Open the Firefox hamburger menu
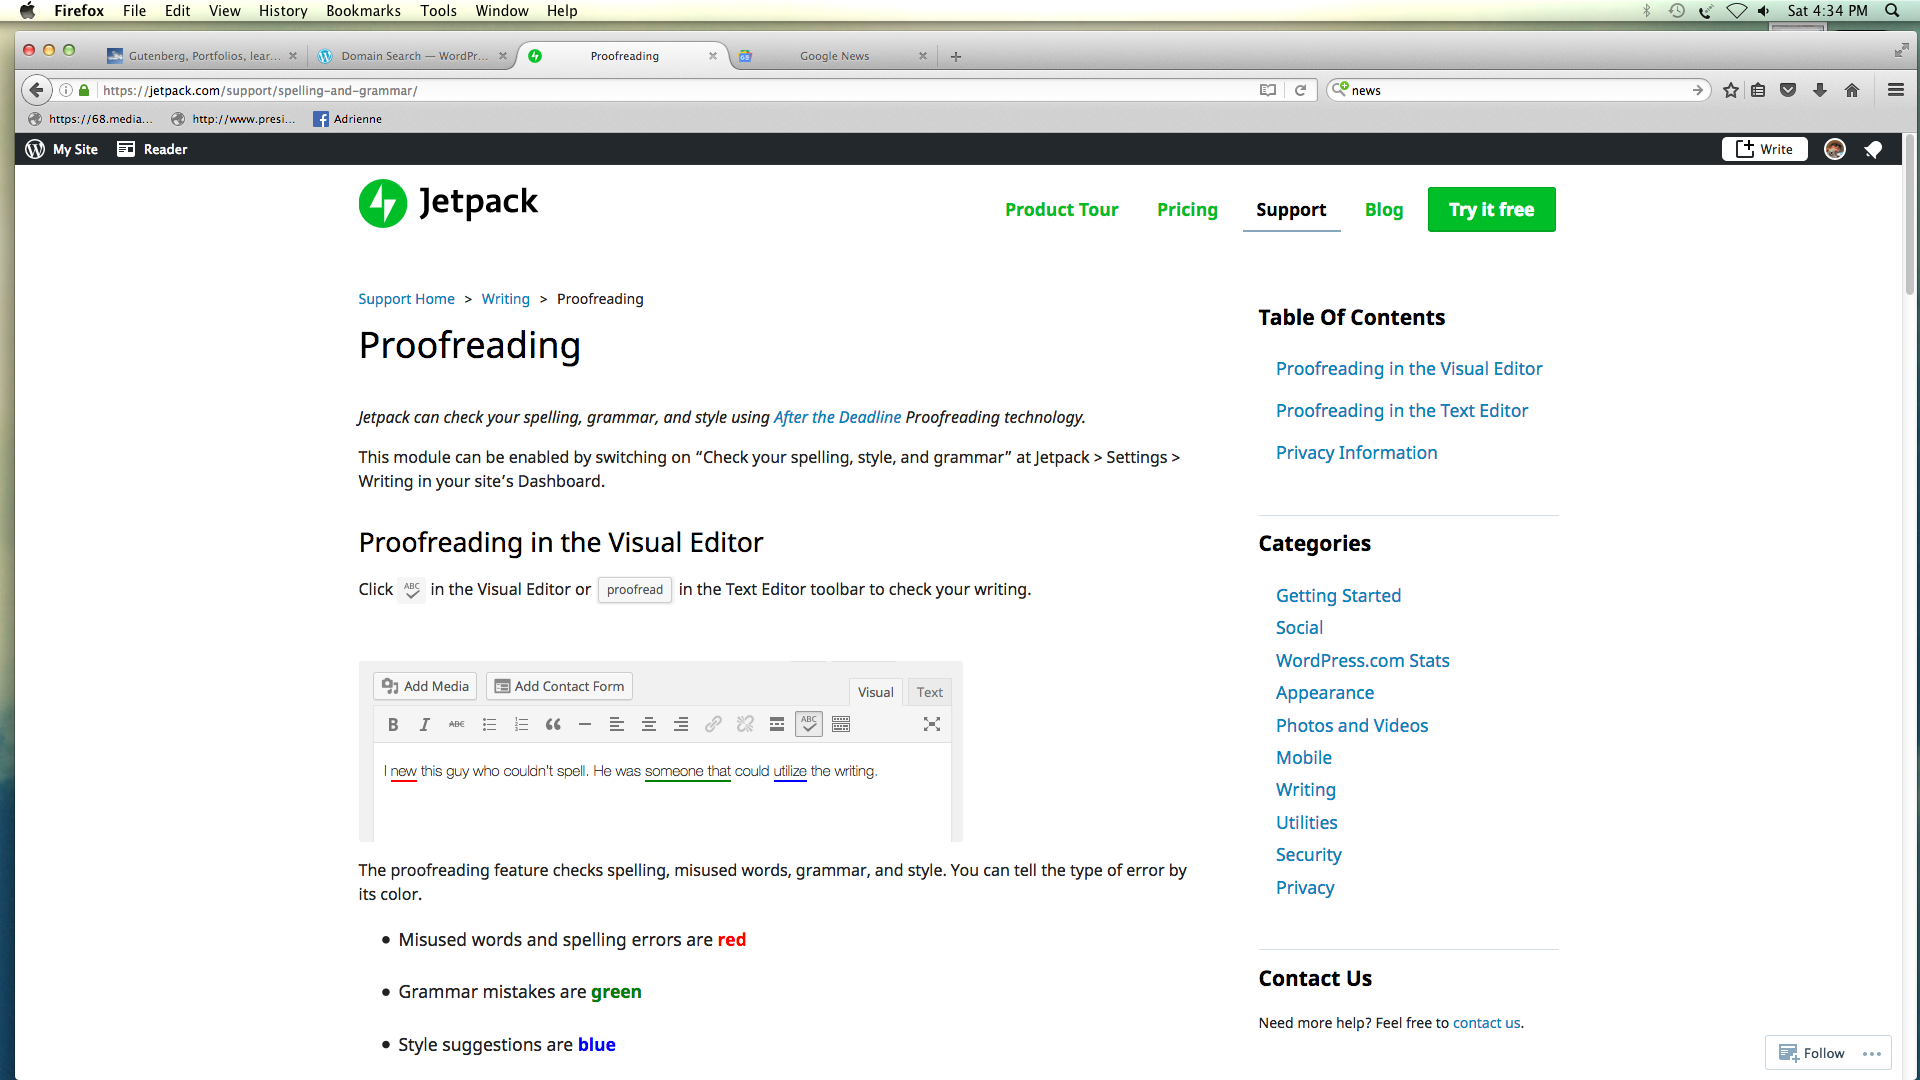This screenshot has width=1920, height=1080. click(x=1895, y=90)
